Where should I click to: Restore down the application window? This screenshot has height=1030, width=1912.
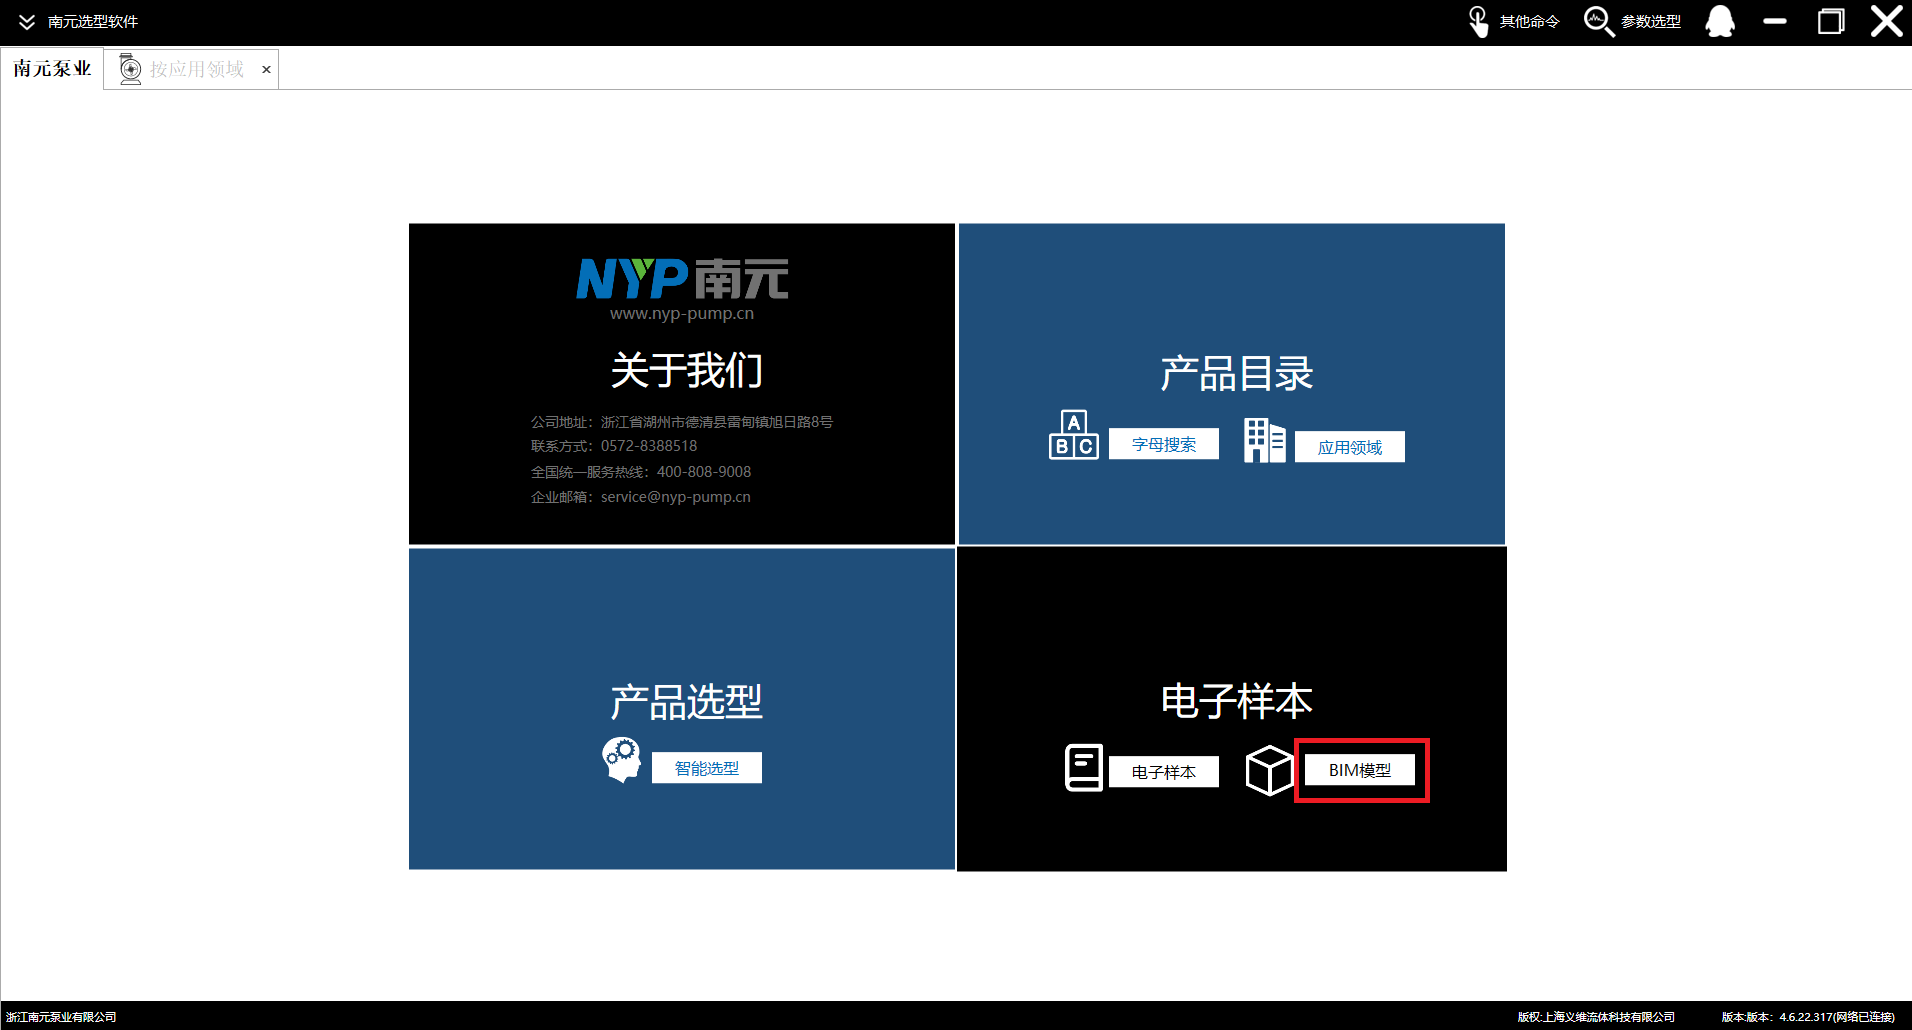(x=1831, y=21)
